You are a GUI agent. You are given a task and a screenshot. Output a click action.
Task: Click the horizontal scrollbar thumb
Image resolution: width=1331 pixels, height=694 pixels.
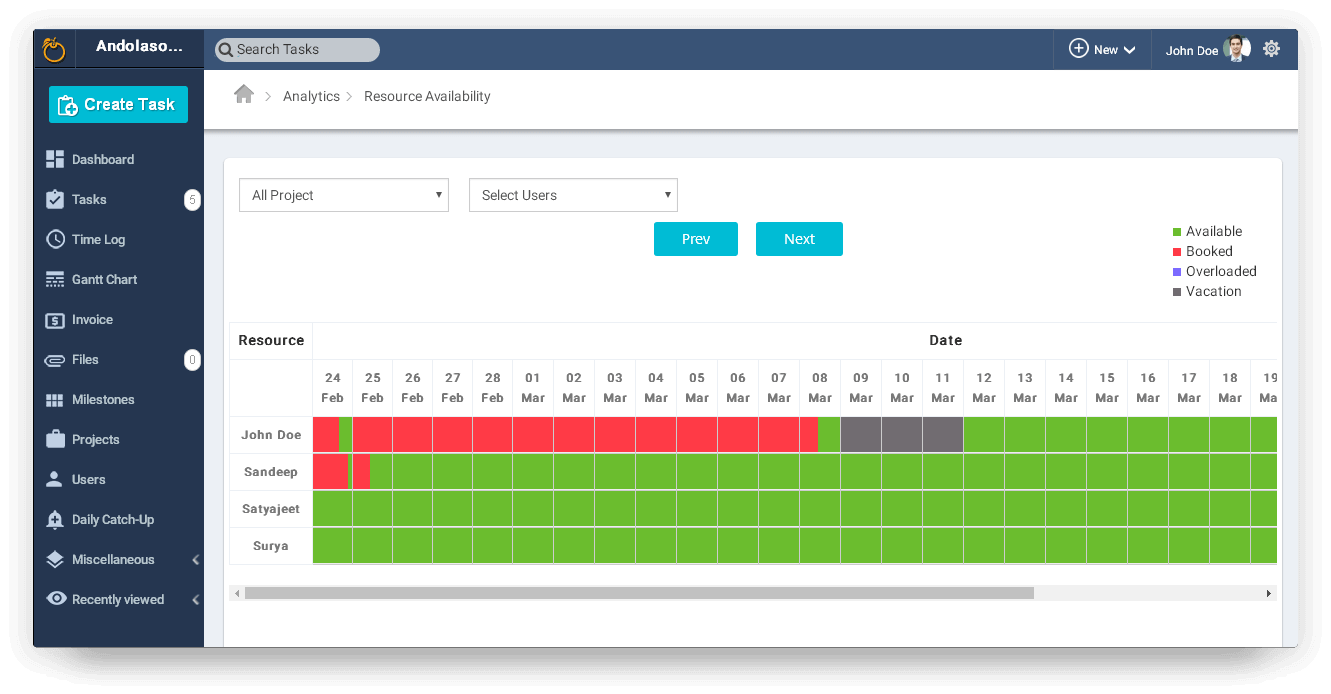[x=639, y=593]
